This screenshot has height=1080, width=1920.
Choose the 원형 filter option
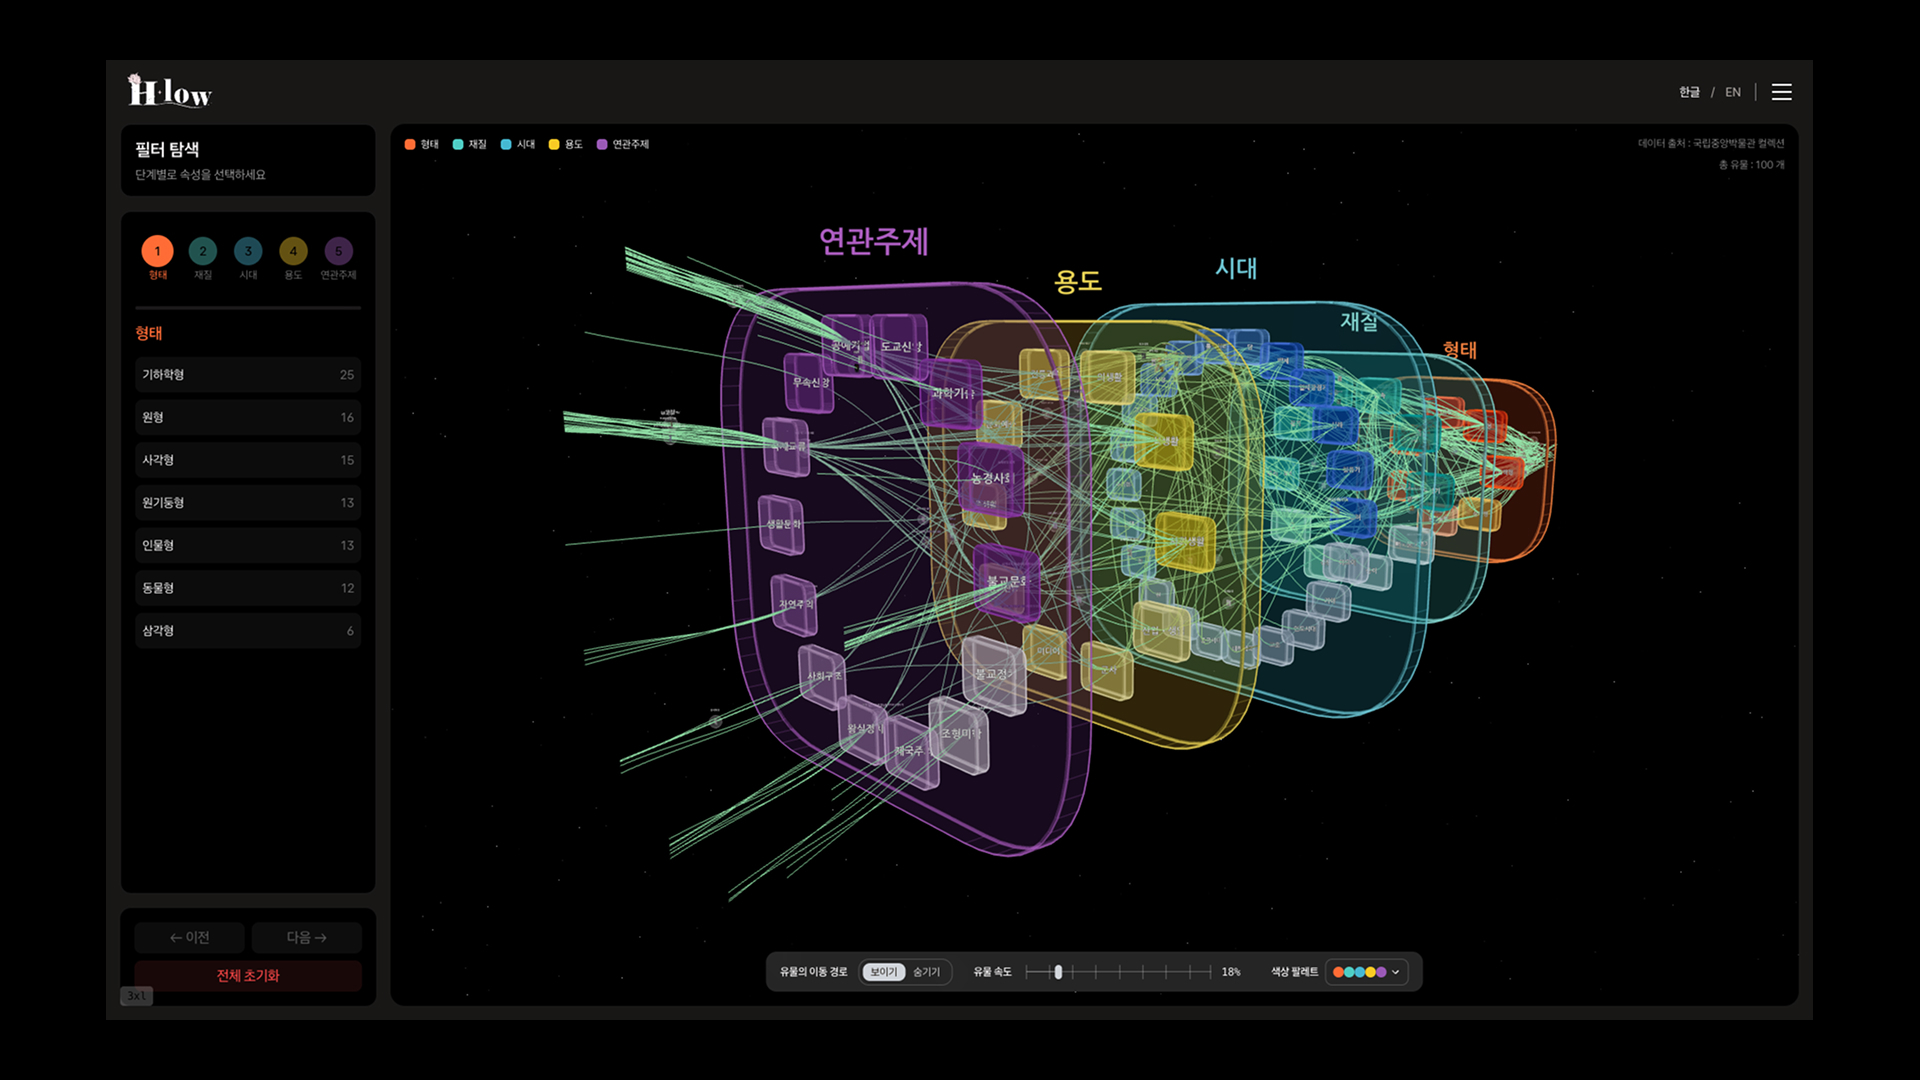[248, 417]
